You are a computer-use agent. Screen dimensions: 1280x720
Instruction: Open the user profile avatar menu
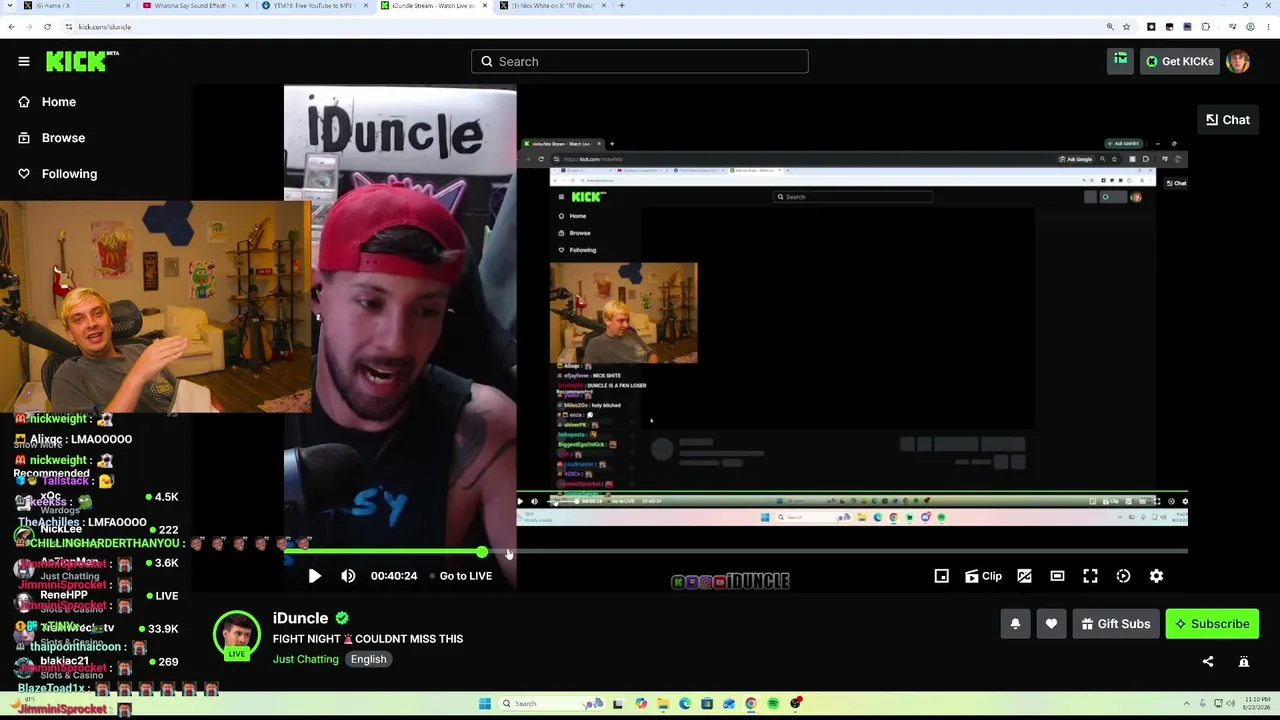click(1238, 61)
